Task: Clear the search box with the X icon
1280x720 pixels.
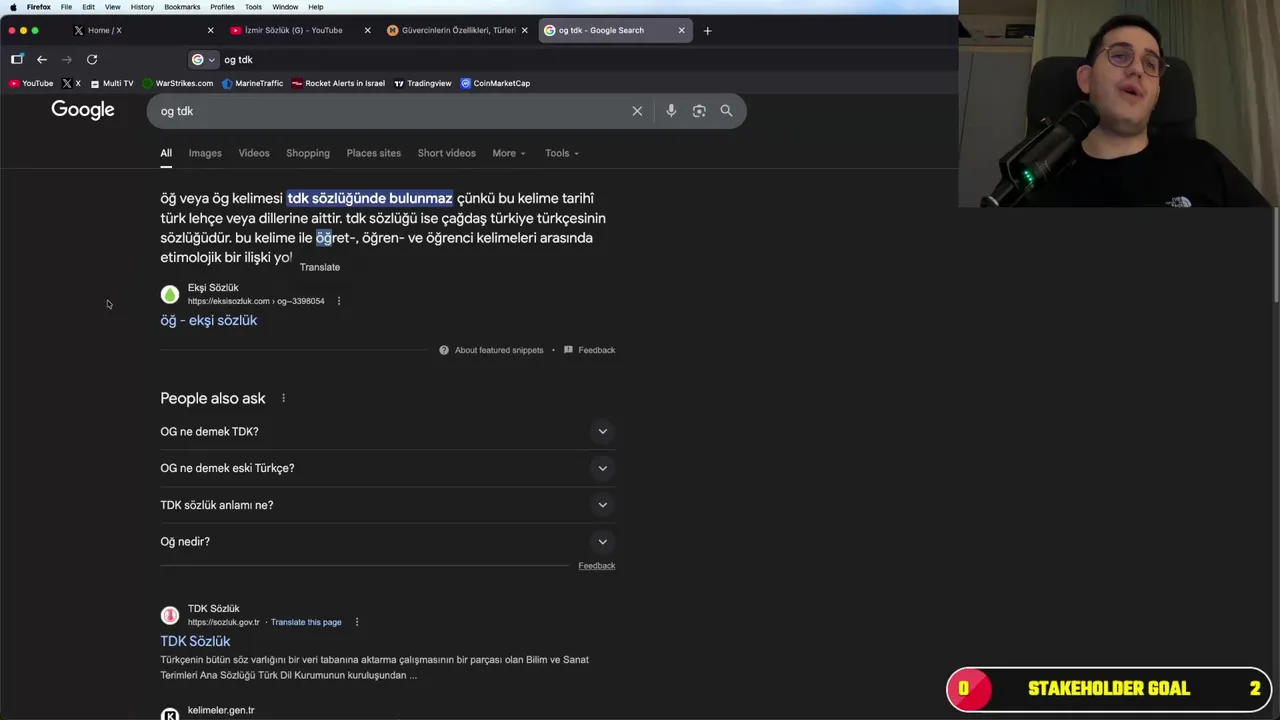Action: pos(637,111)
